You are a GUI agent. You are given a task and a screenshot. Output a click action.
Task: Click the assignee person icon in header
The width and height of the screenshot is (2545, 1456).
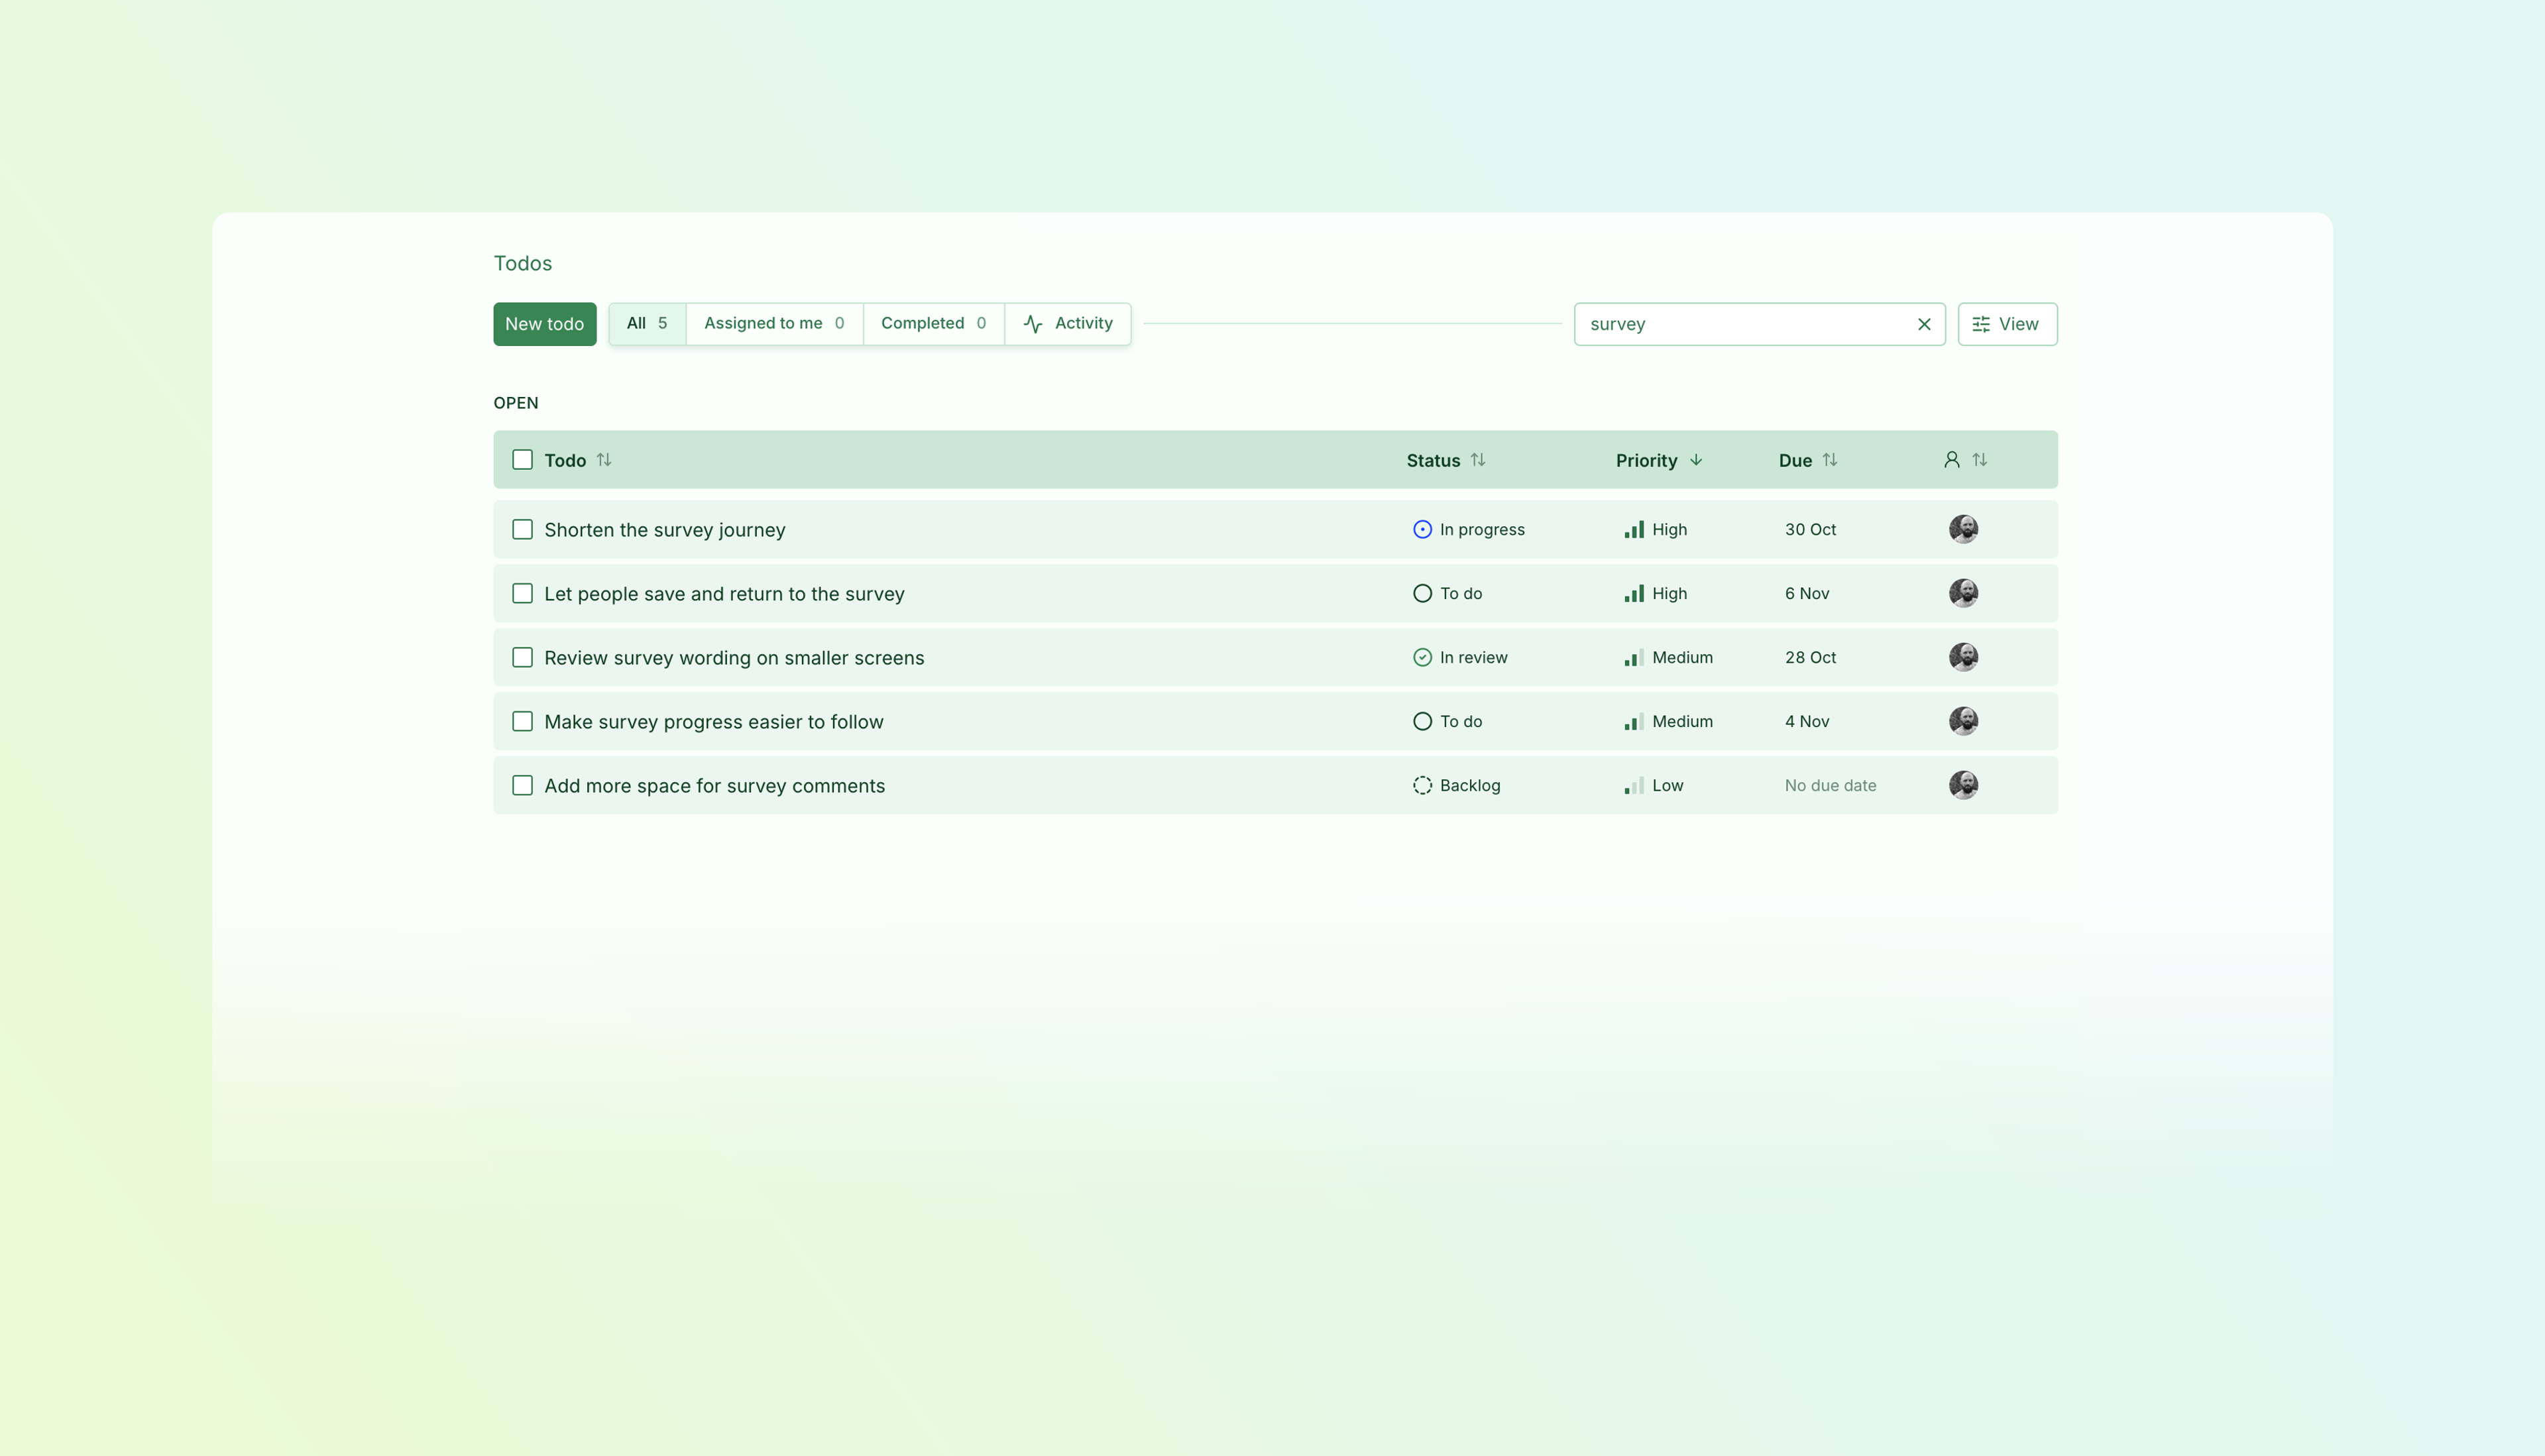point(1951,460)
